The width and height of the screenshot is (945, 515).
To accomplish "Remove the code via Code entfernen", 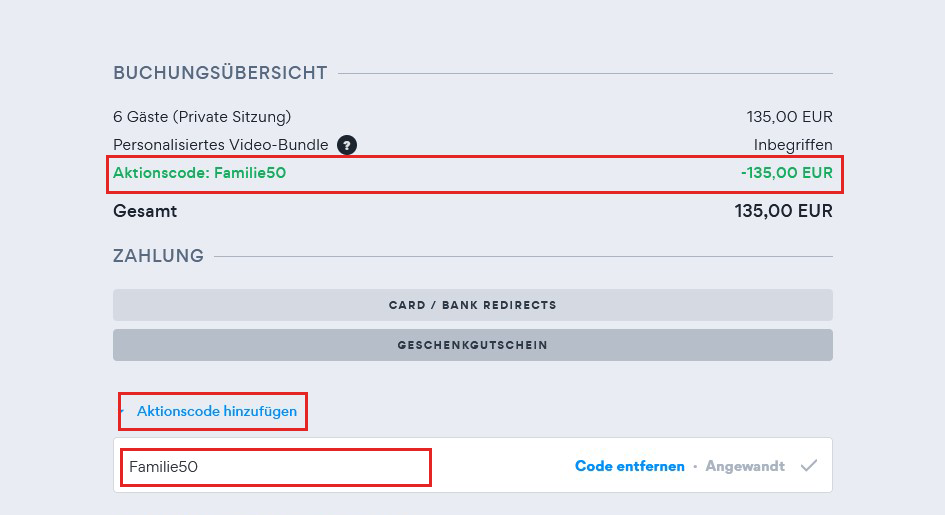I will (x=630, y=466).
